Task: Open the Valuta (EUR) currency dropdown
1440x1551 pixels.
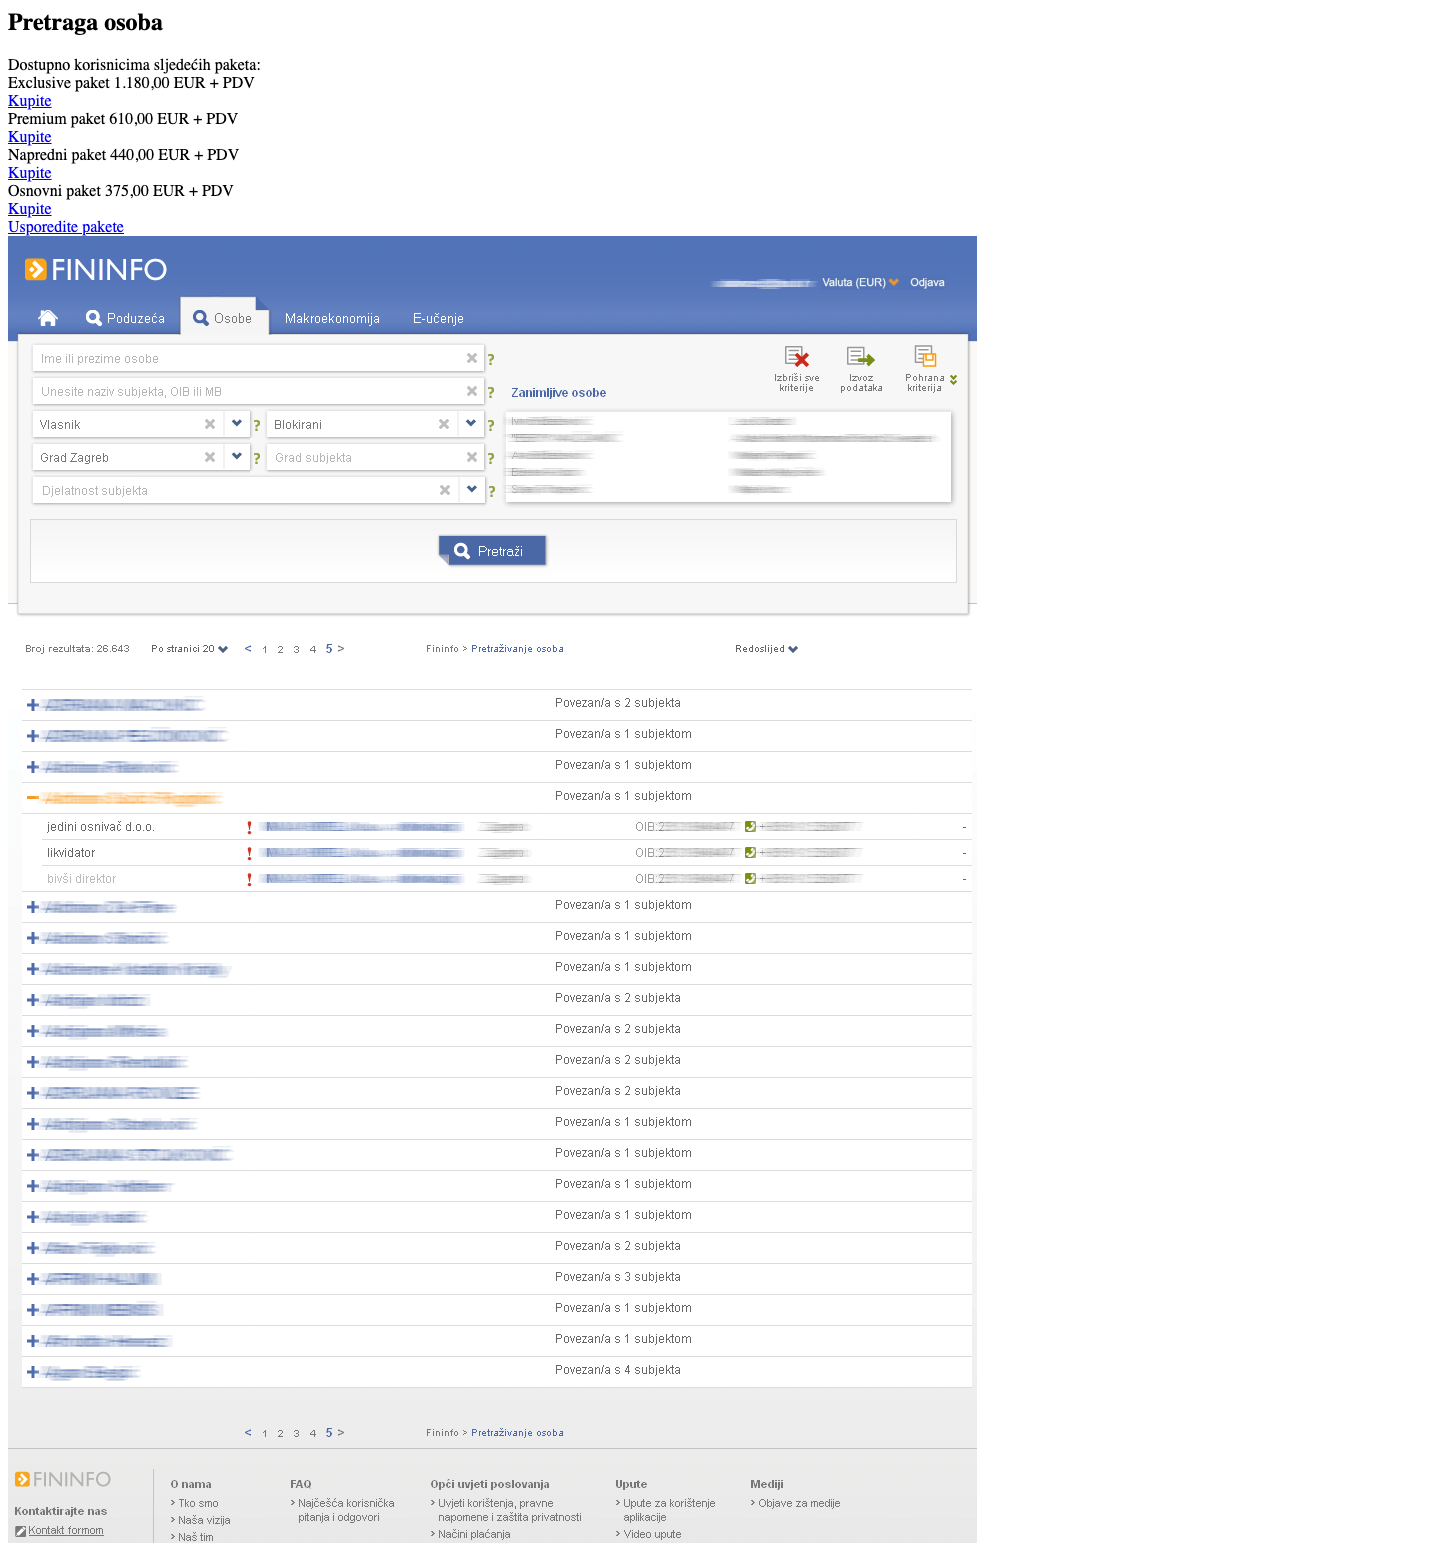Action: pos(860,282)
